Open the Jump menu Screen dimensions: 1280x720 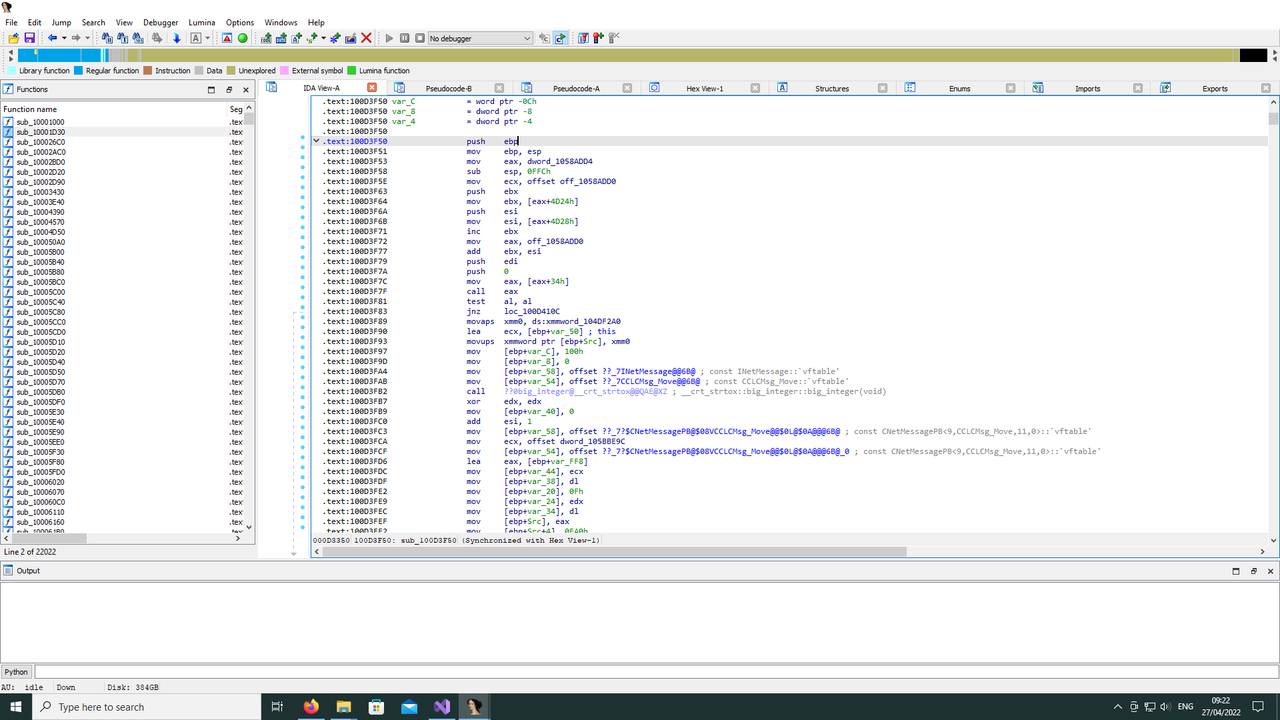pos(61,22)
